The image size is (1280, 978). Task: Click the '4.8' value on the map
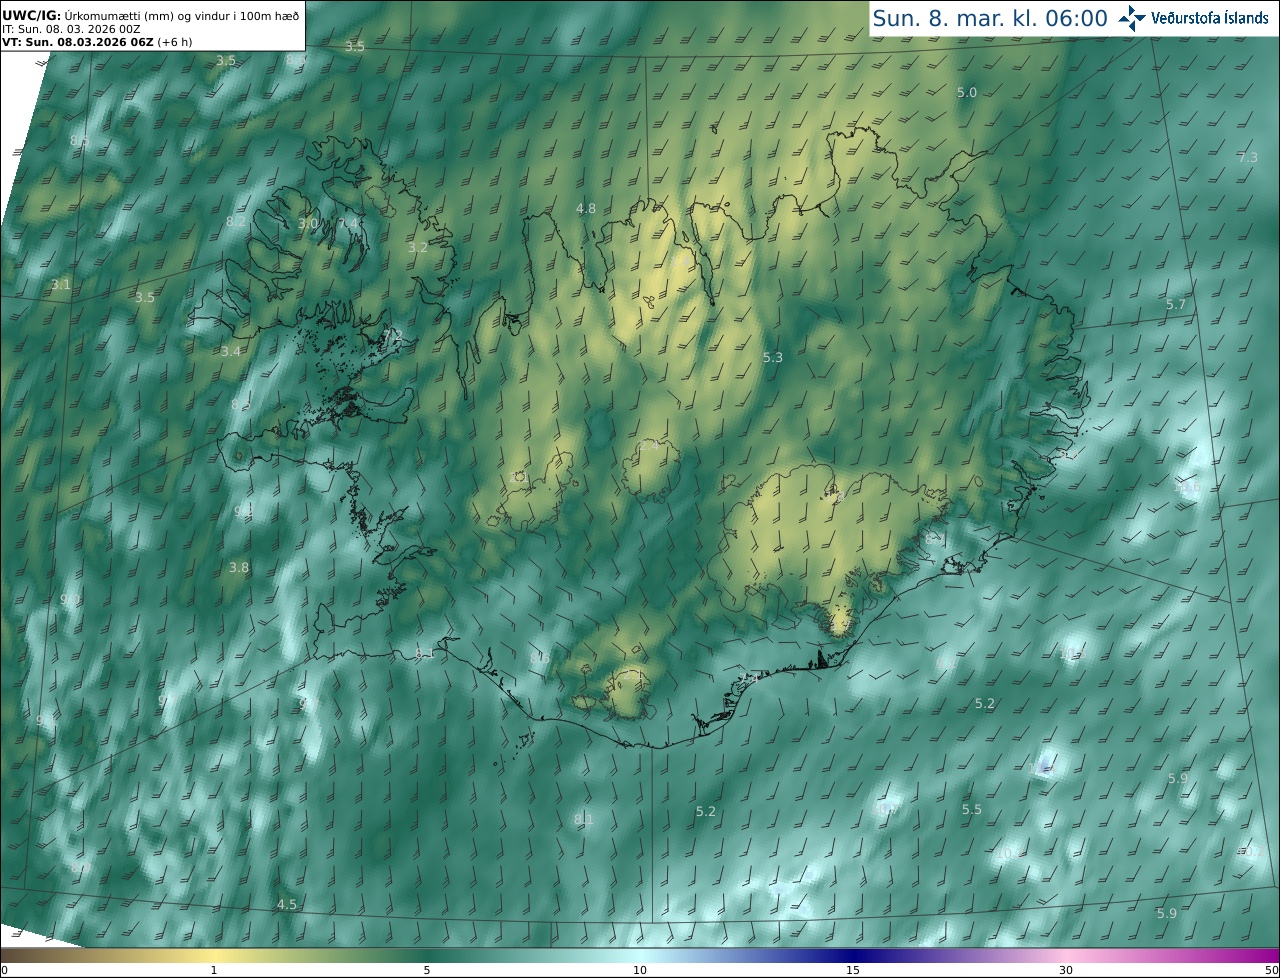[x=586, y=208]
